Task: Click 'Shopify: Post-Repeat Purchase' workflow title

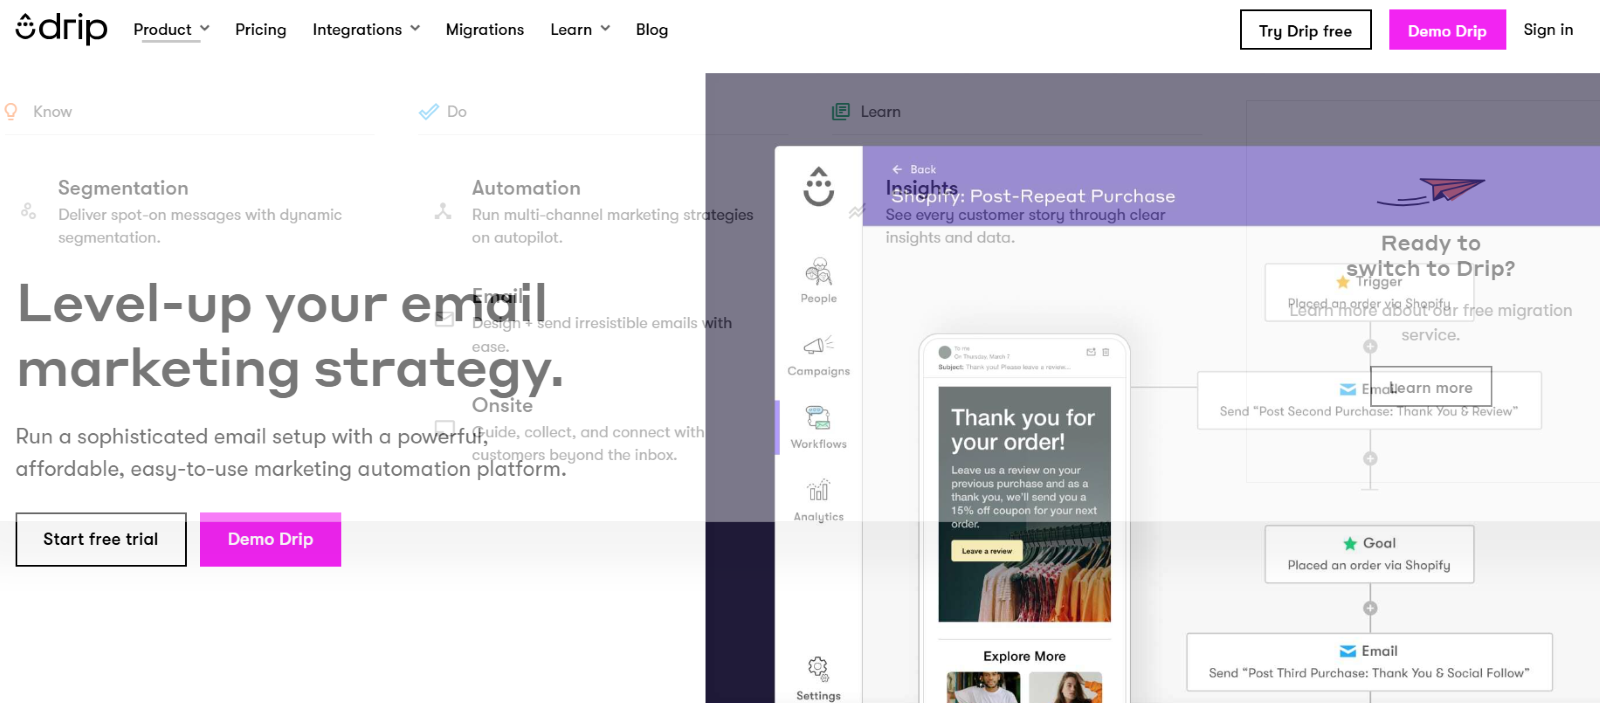Action: click(x=1033, y=197)
